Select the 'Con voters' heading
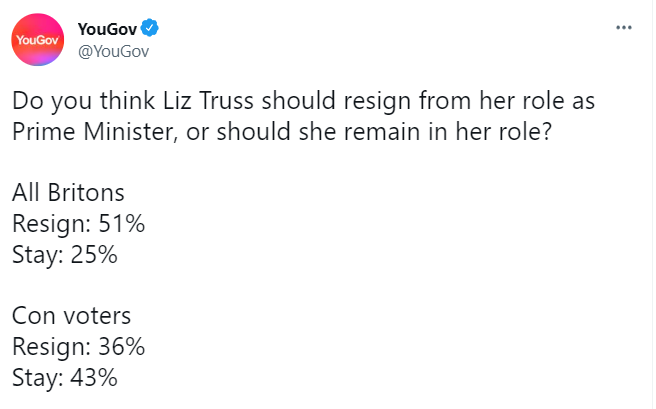The width and height of the screenshot is (656, 409). pyautogui.click(x=71, y=316)
